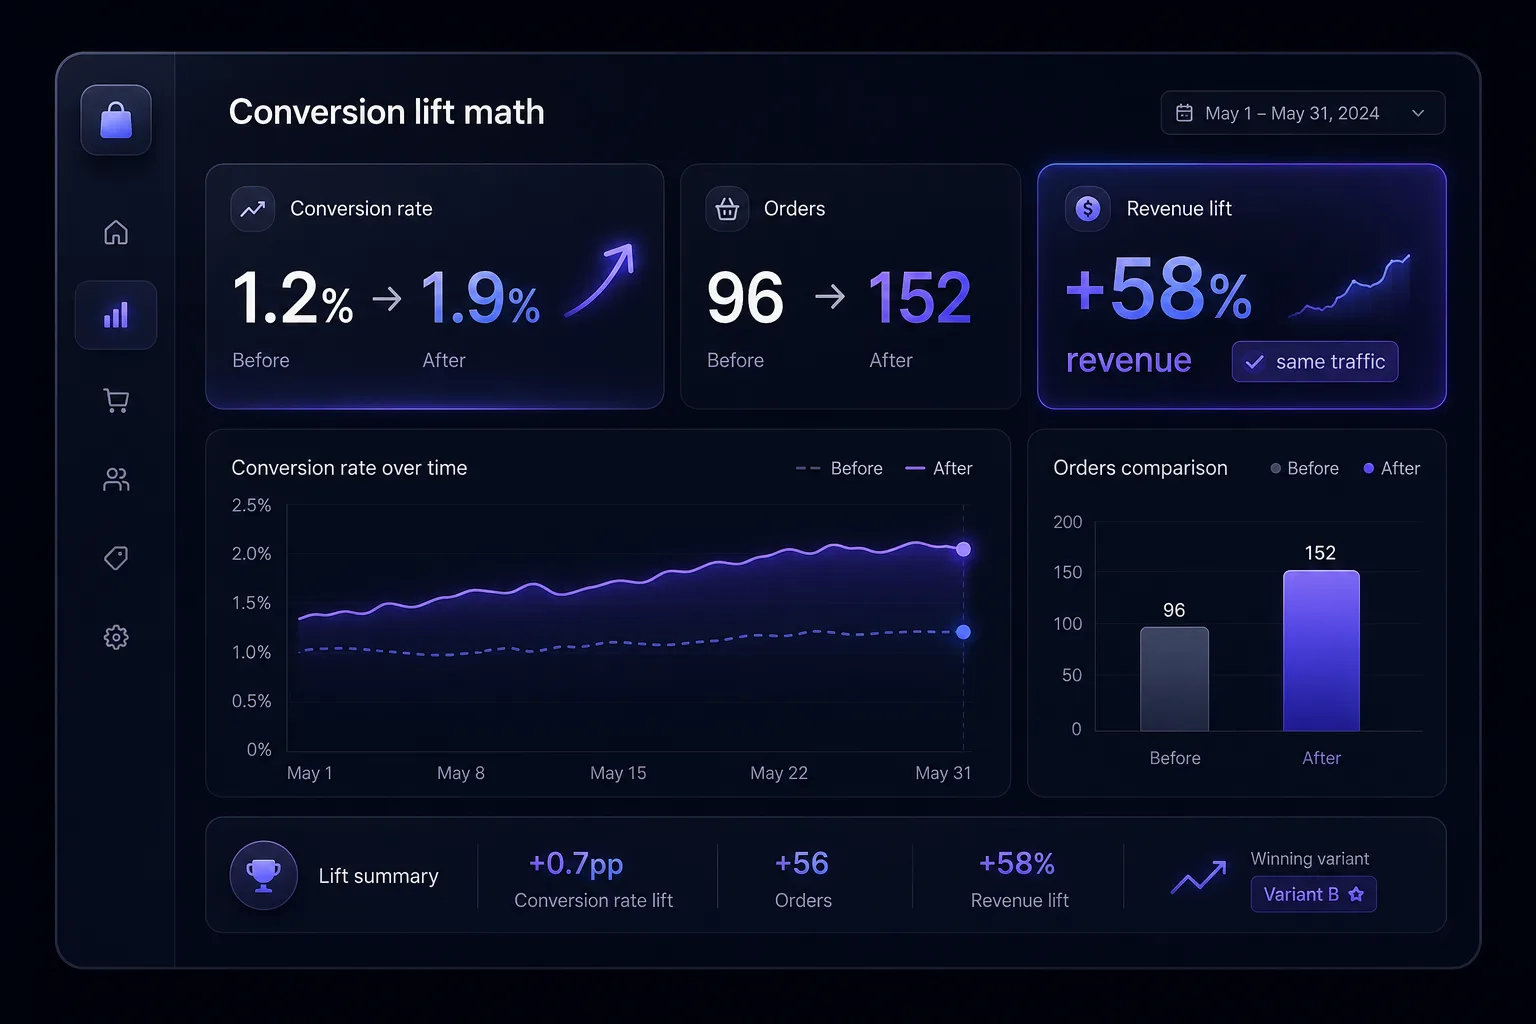Click the After x-axis label under bar chart

pos(1321,758)
